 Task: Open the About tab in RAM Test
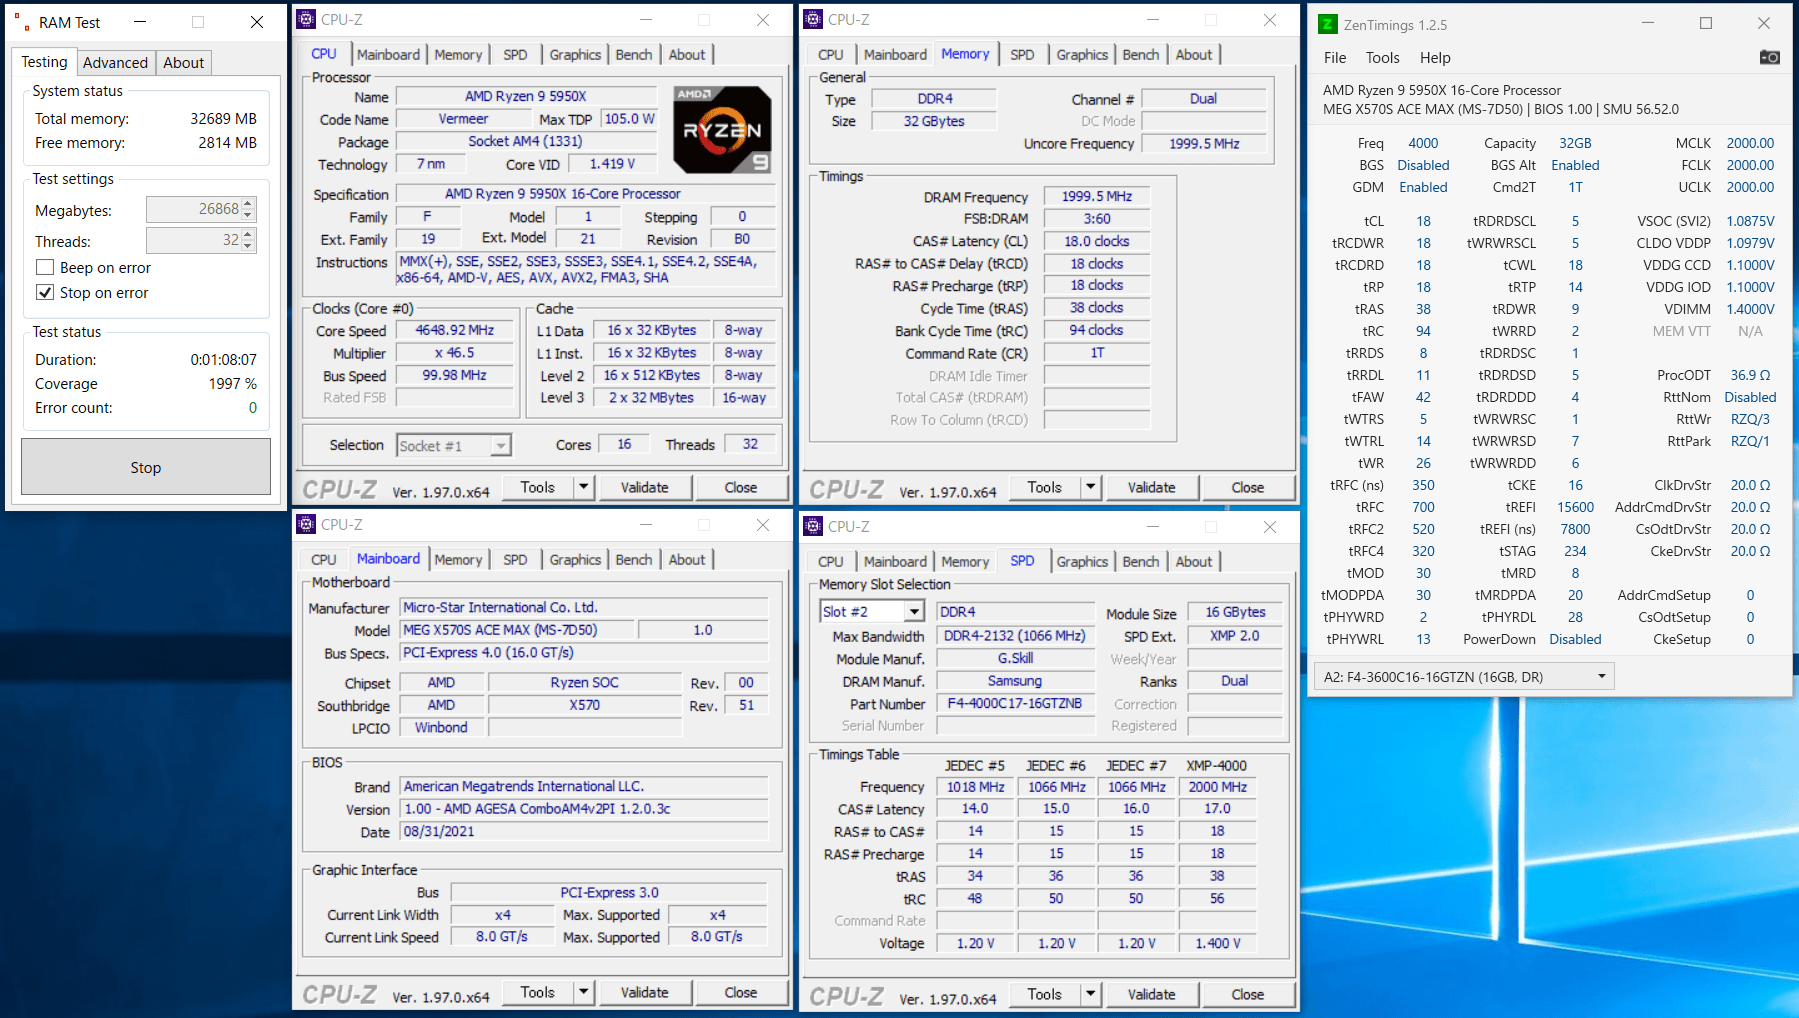[183, 62]
